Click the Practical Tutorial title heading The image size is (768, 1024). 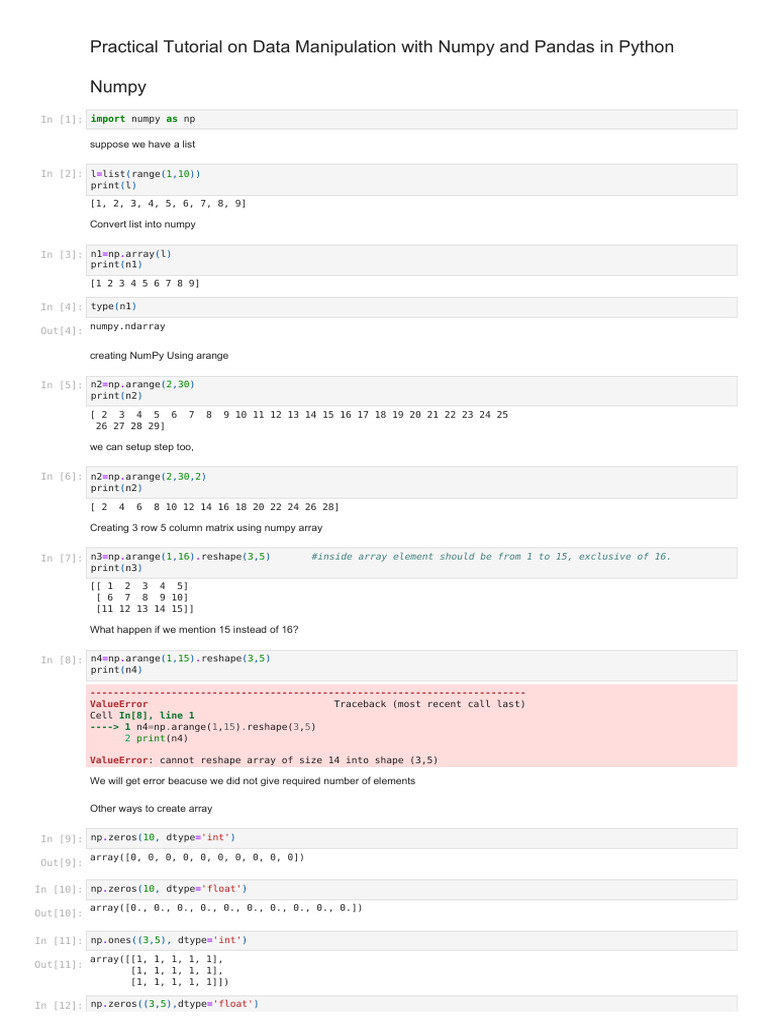[382, 47]
